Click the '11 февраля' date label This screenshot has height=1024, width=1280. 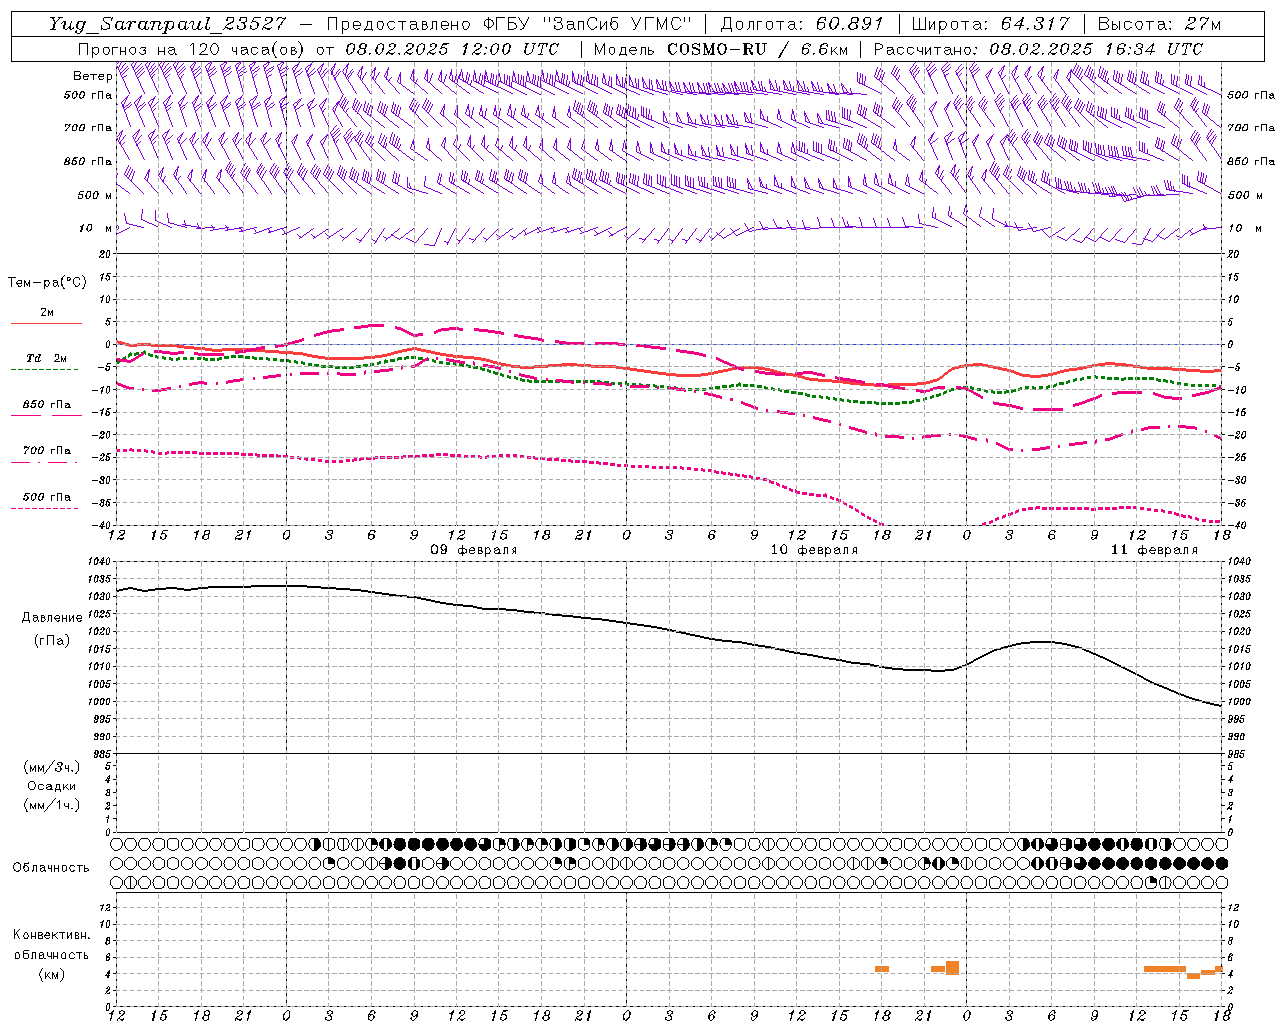pyautogui.click(x=1154, y=550)
